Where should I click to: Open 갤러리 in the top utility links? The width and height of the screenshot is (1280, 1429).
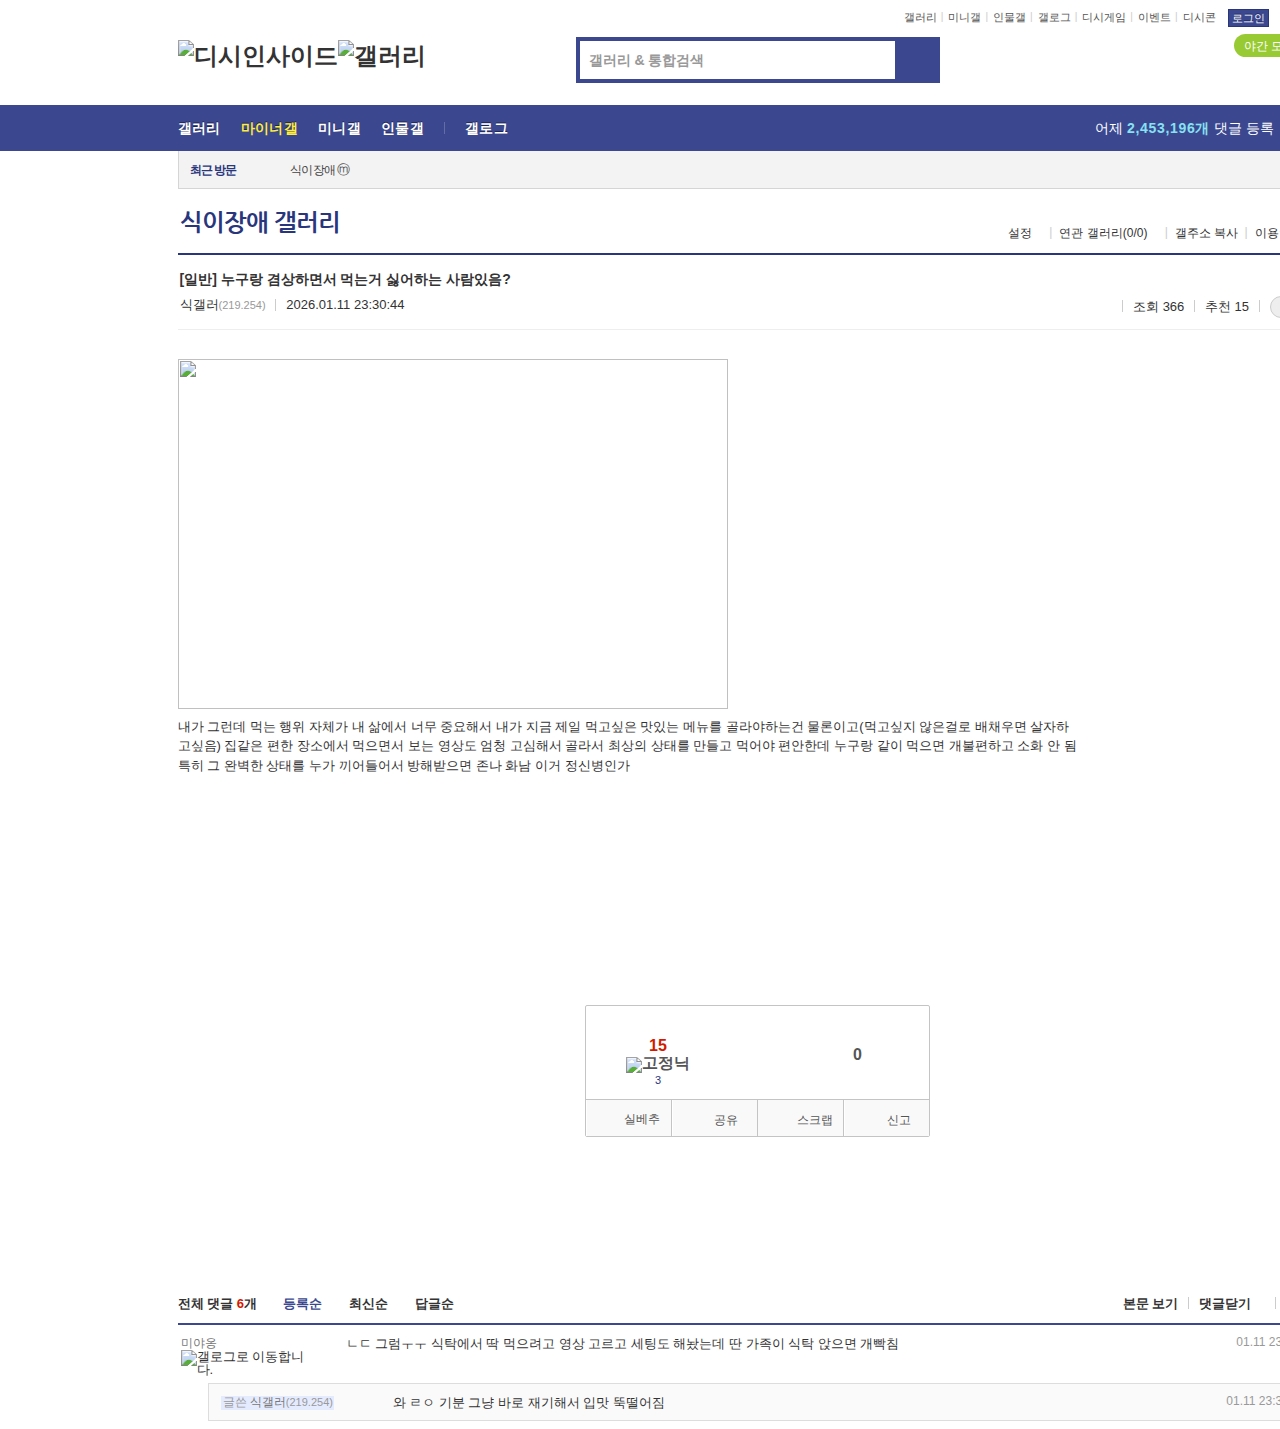[920, 18]
